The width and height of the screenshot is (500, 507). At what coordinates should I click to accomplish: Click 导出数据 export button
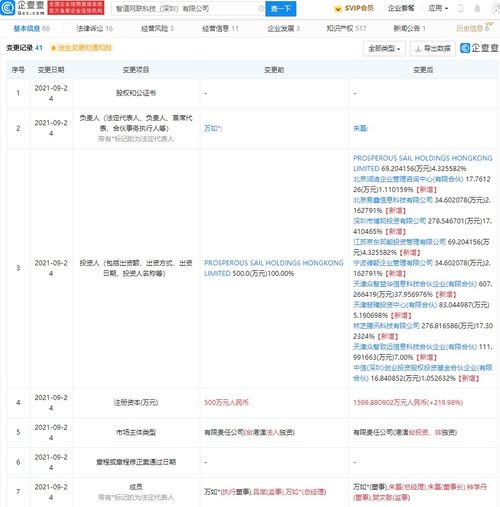(433, 49)
